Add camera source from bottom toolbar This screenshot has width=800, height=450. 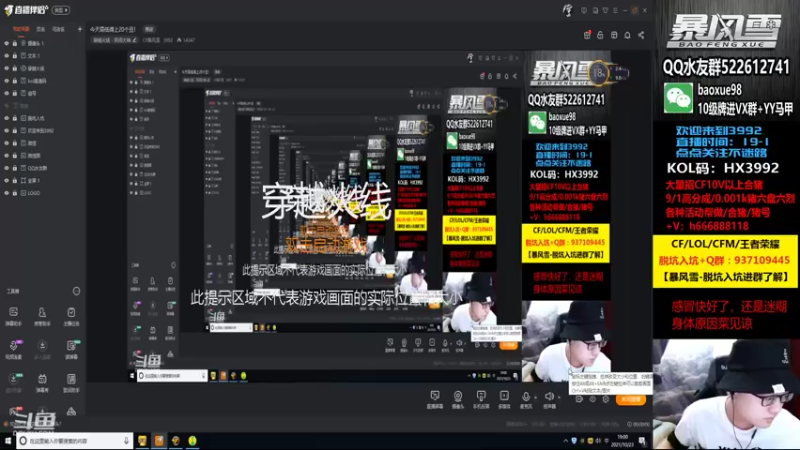[x=458, y=399]
